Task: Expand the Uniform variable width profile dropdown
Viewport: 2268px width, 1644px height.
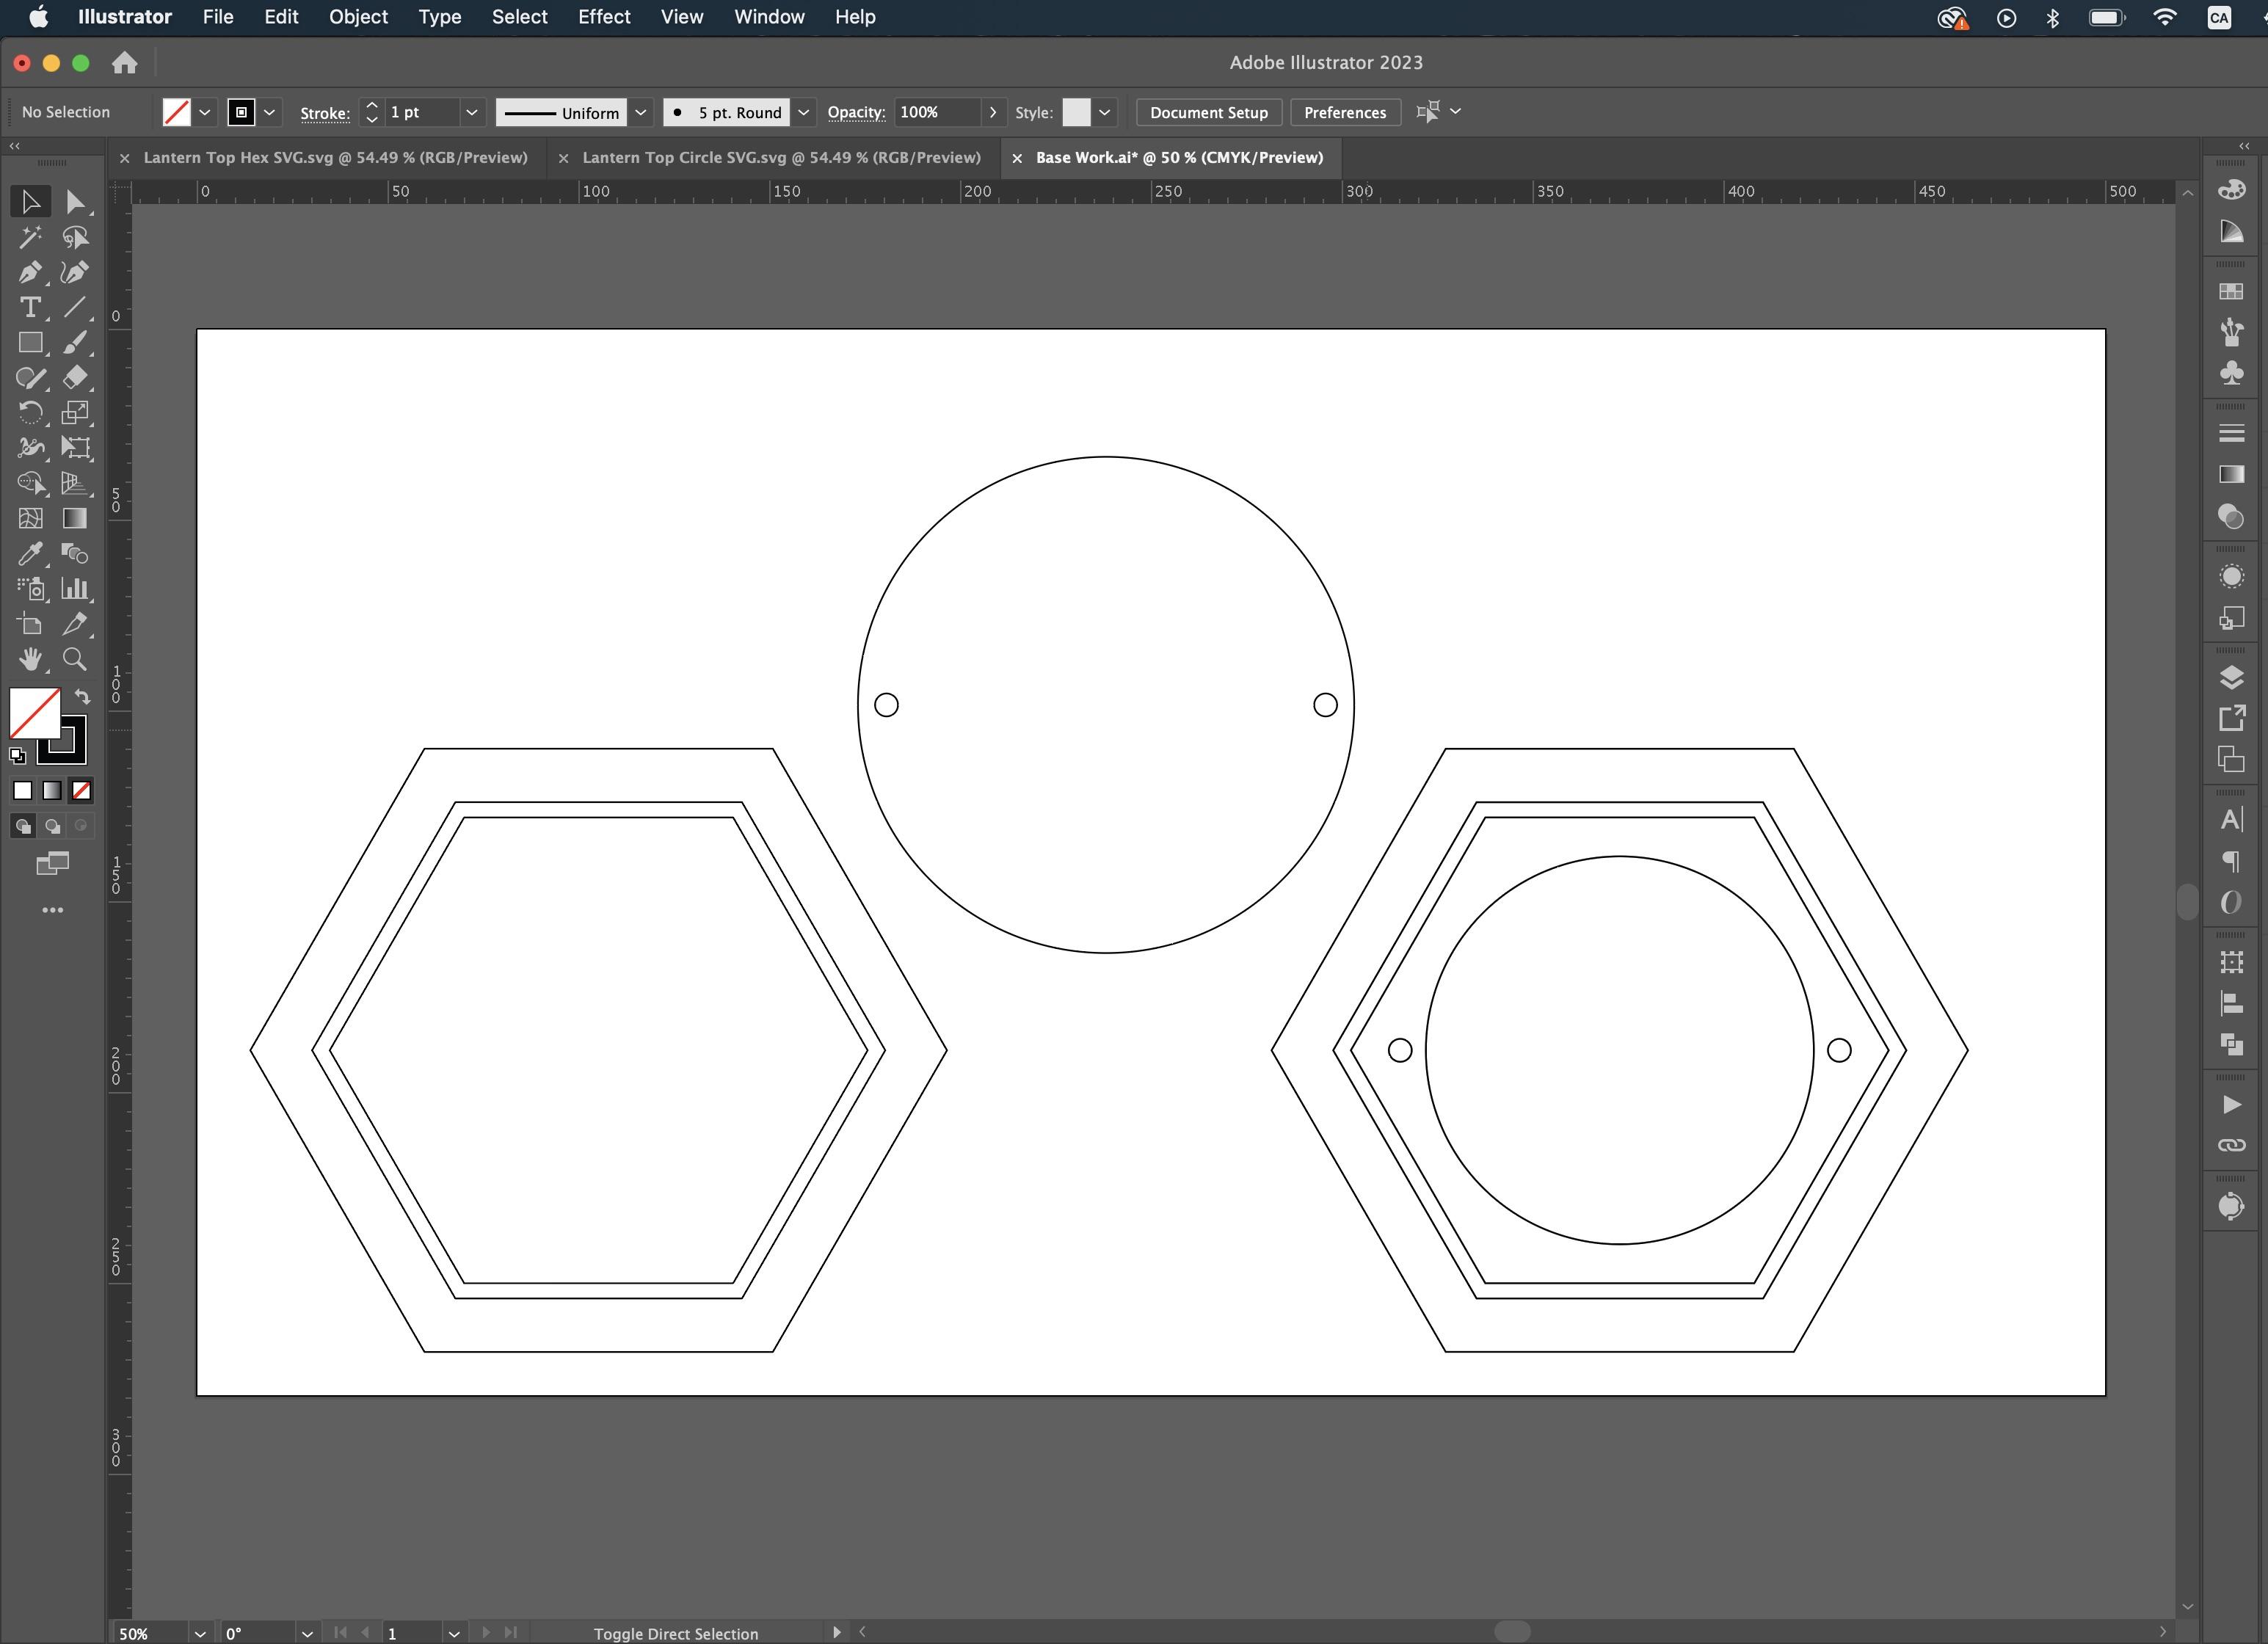Action: pos(641,112)
